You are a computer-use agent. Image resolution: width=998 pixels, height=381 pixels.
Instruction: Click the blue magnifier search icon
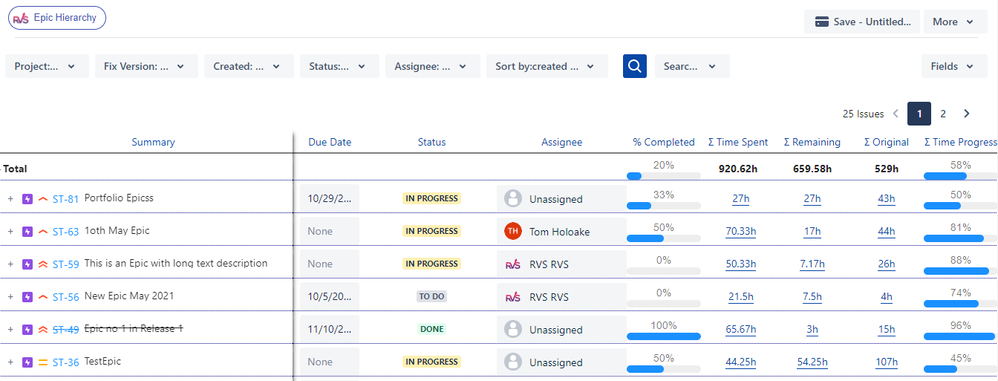[x=635, y=66]
